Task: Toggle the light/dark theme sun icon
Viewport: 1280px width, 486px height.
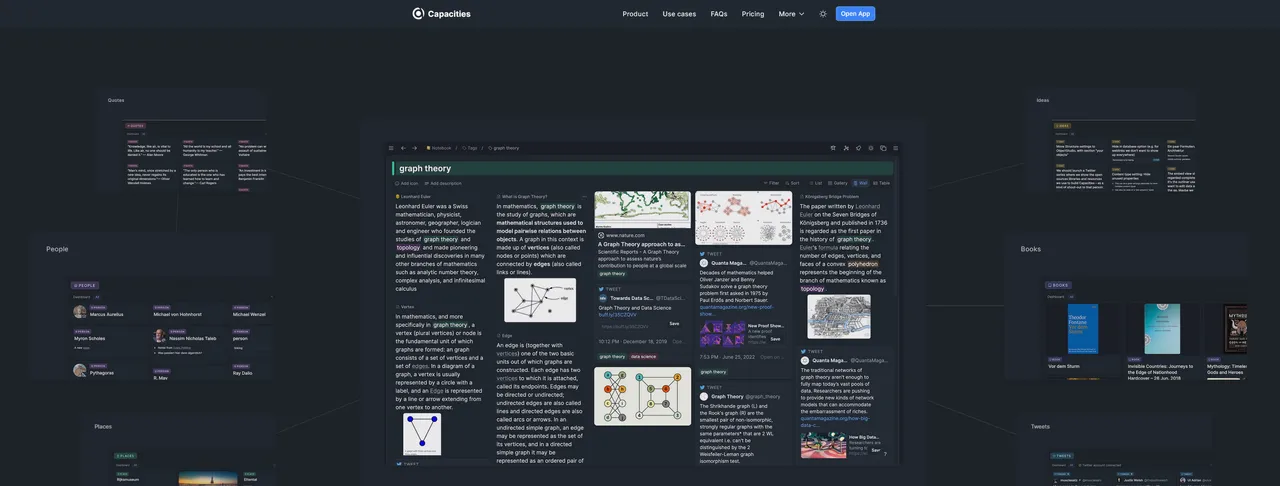Action: (x=823, y=14)
